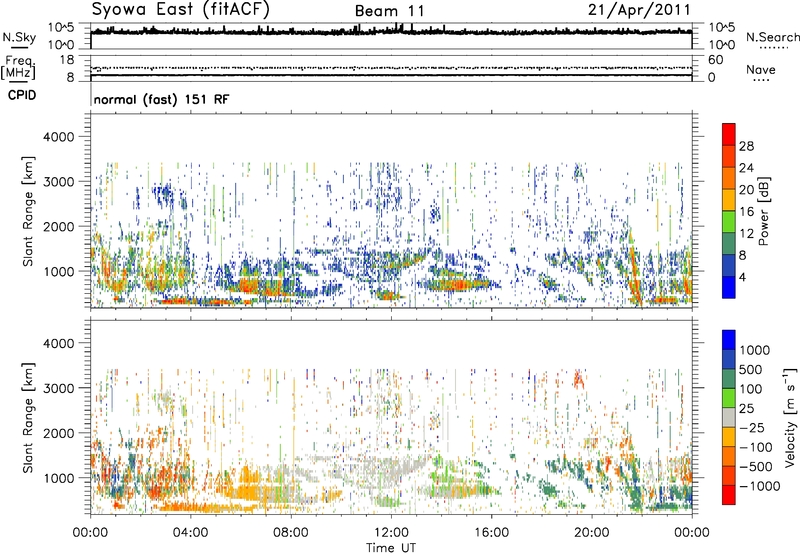The height and width of the screenshot is (554, 800).
Task: Click the red top of Power colorbar
Action: point(729,135)
